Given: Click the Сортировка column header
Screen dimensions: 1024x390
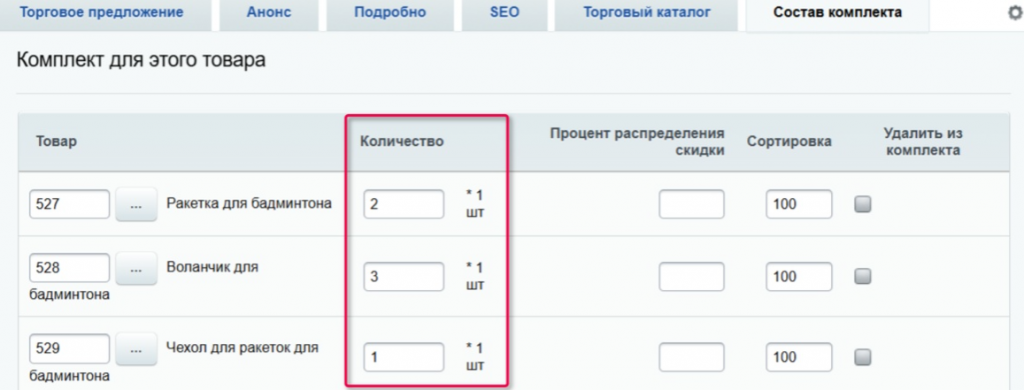Looking at the screenshot, I should click(x=790, y=142).
